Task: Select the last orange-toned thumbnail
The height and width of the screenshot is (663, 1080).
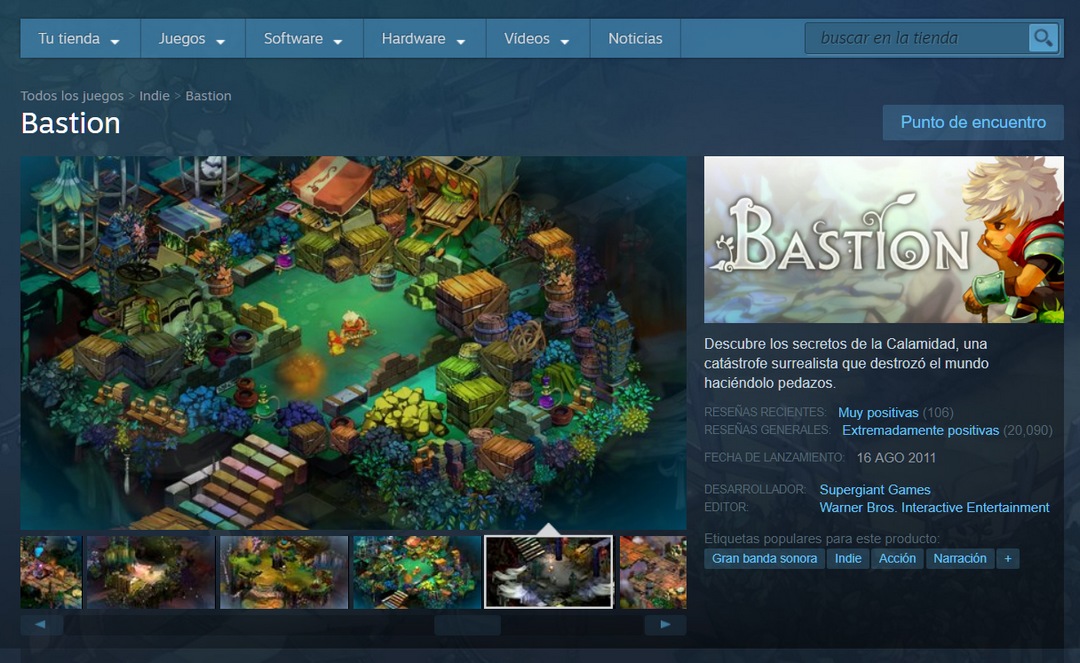Action: pos(653,572)
